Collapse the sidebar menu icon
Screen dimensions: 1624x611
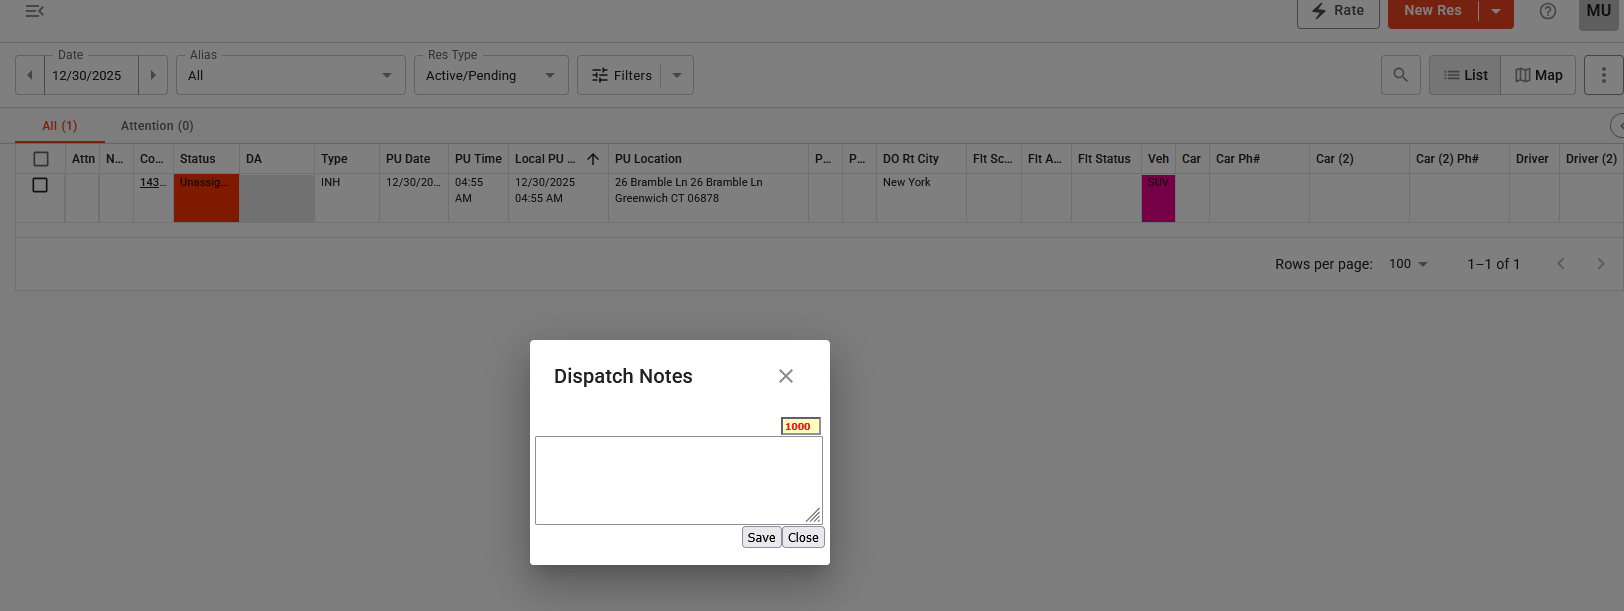tap(34, 11)
